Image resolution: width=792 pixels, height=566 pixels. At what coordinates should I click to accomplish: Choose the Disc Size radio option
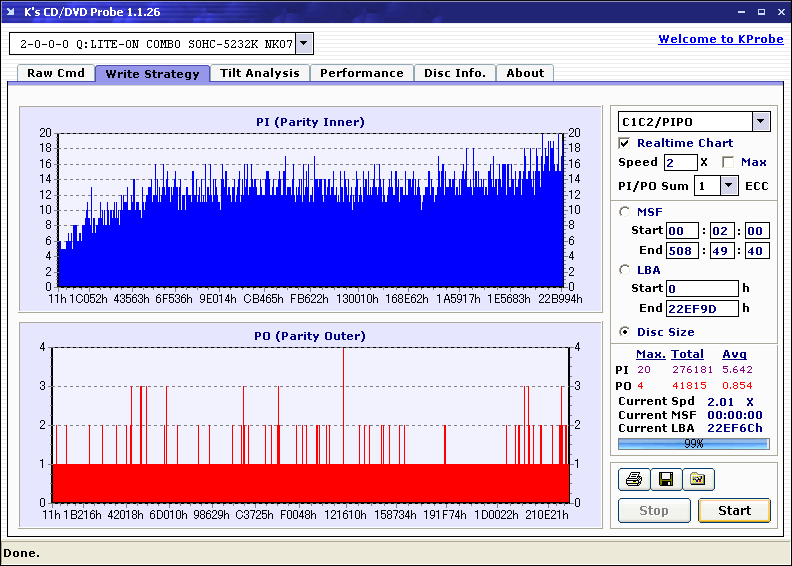[x=626, y=332]
